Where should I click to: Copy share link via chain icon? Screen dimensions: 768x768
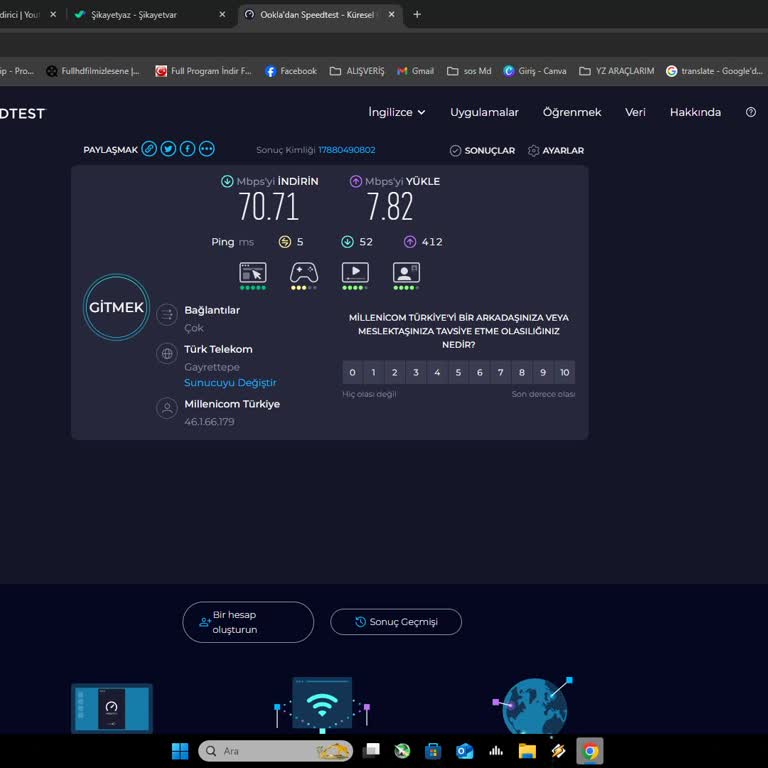coord(149,149)
